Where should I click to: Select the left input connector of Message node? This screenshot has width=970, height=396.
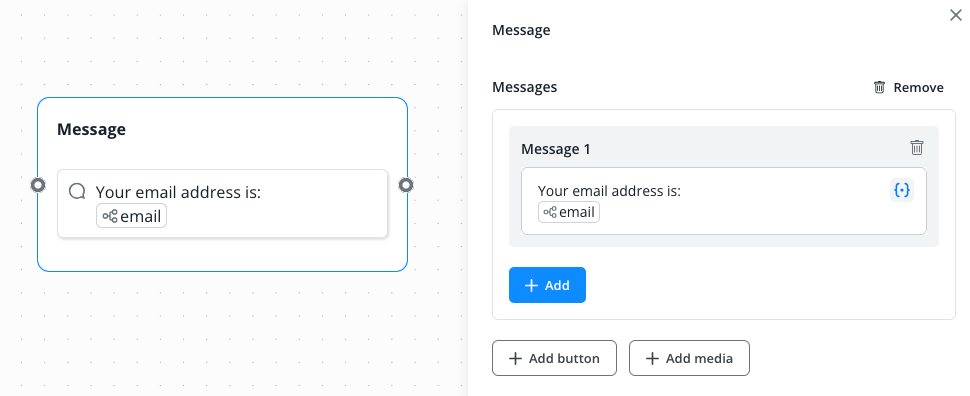[x=38, y=185]
